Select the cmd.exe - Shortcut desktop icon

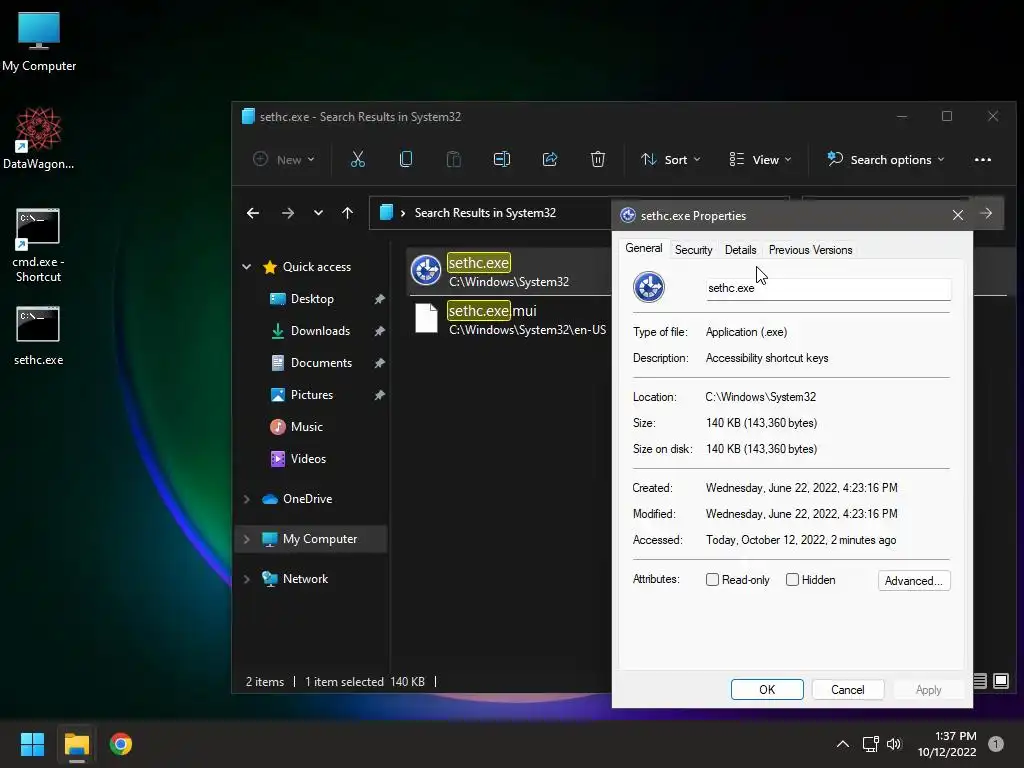click(39, 245)
